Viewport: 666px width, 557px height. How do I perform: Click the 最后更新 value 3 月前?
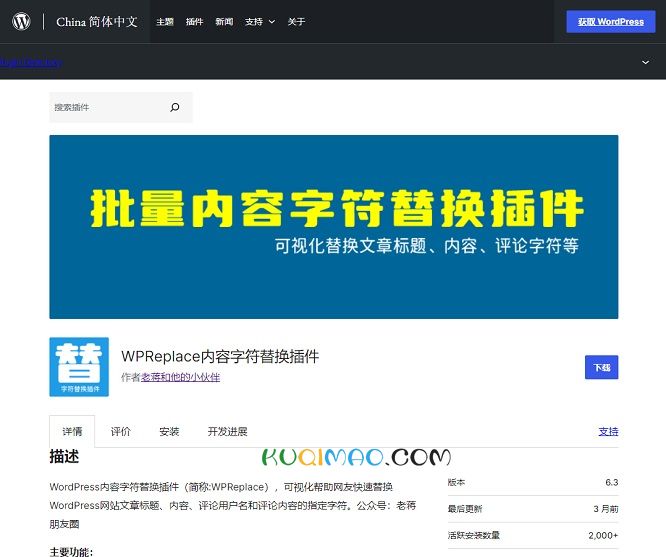(x=606, y=509)
